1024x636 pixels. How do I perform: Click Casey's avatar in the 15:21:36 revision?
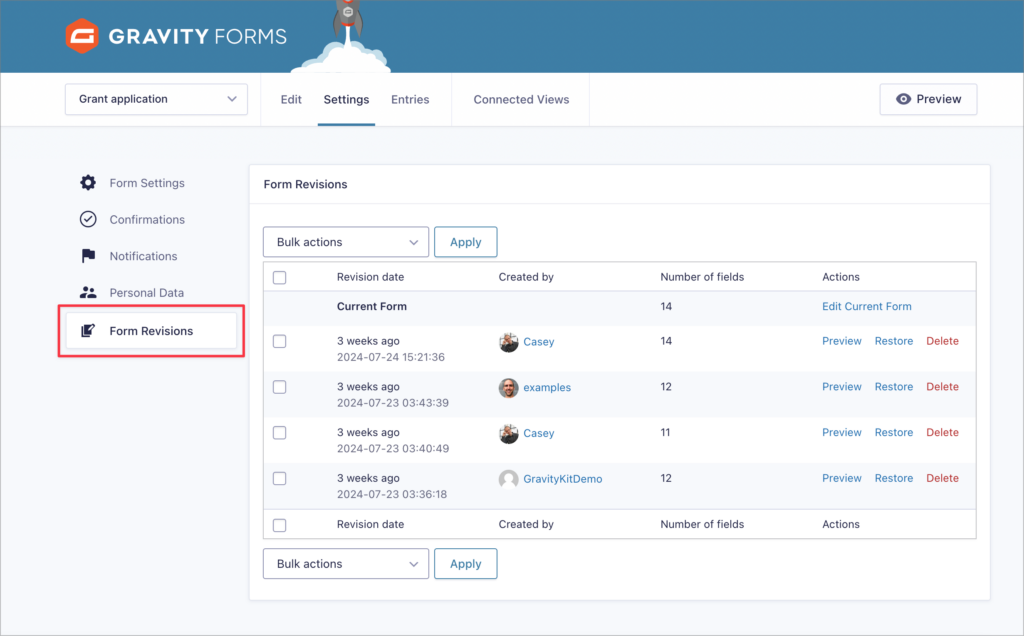509,342
